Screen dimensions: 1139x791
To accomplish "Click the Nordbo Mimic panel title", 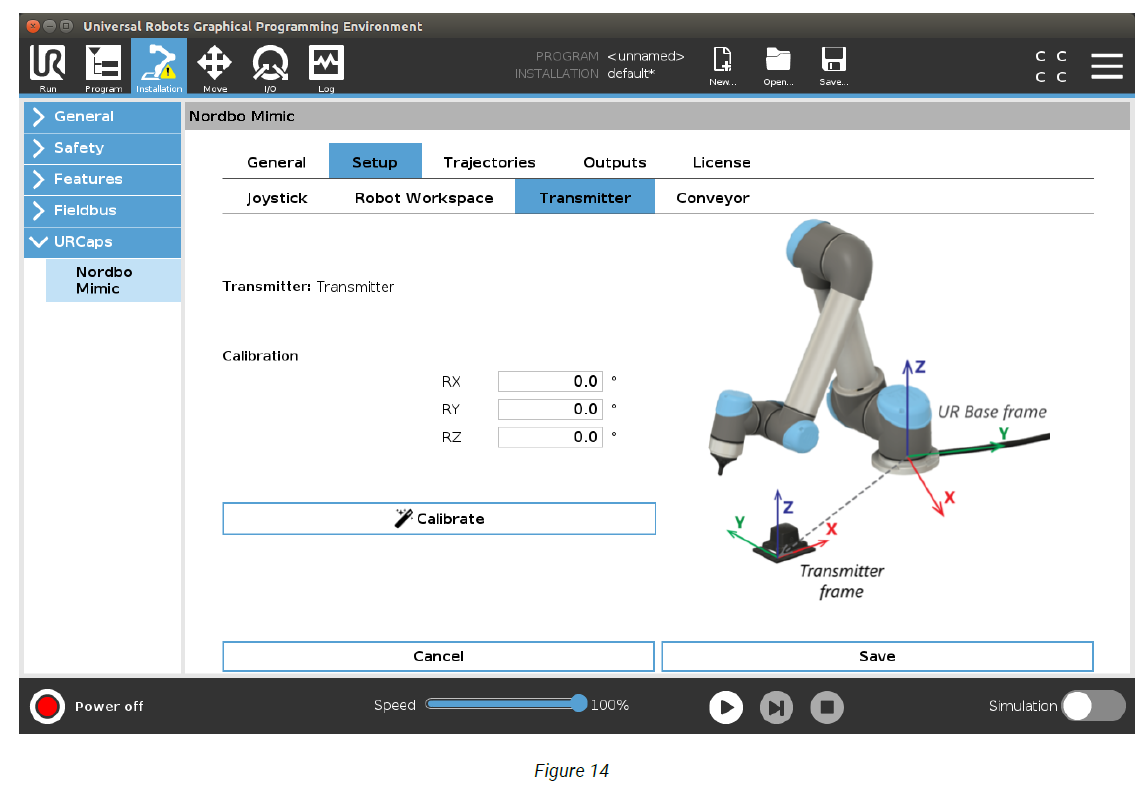I will (242, 116).
